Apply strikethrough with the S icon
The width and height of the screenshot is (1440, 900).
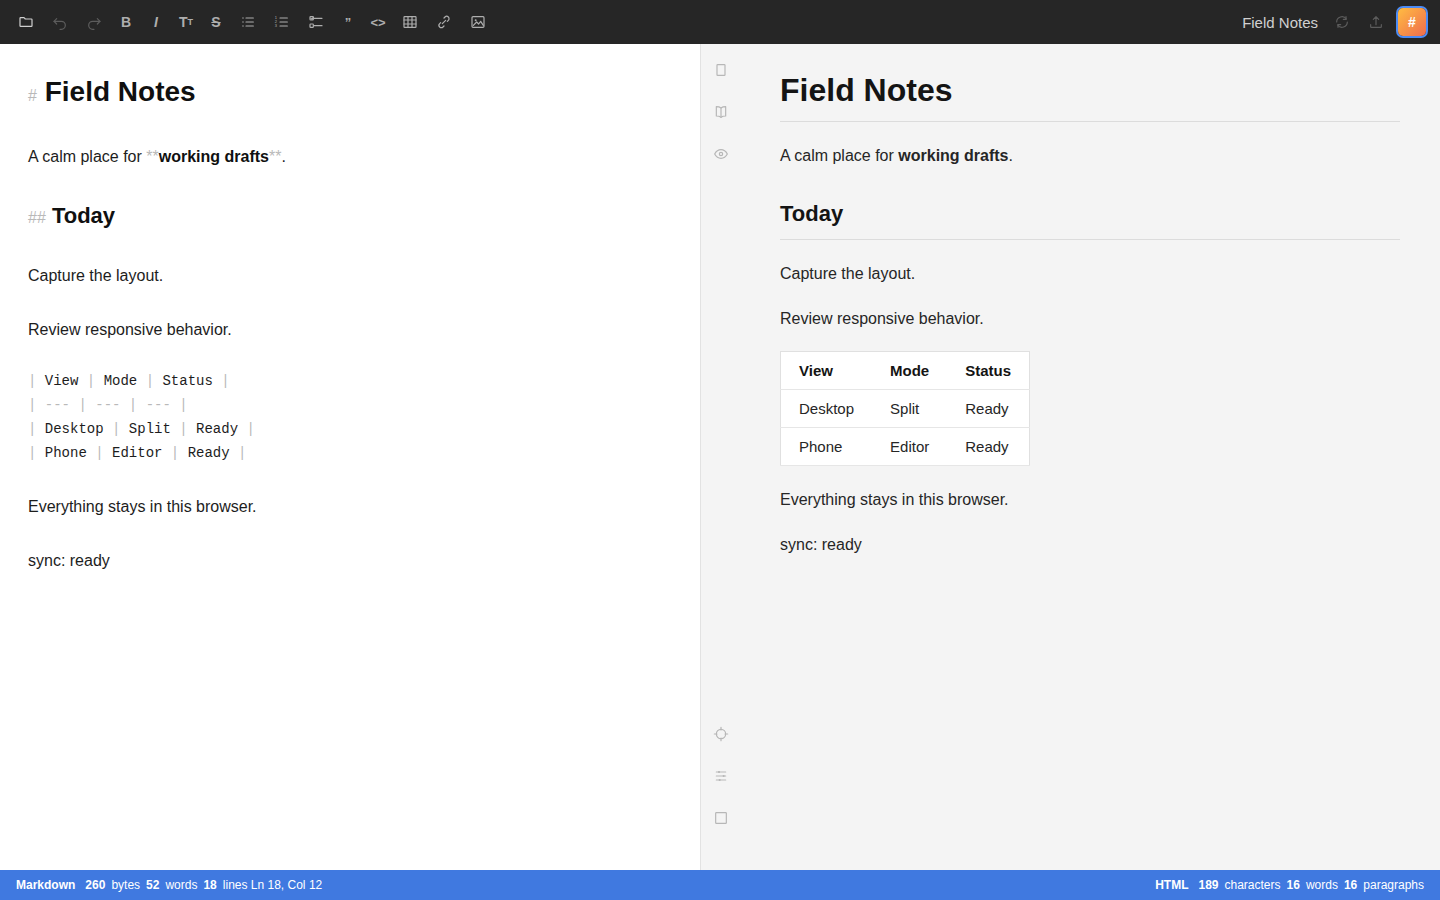216,22
